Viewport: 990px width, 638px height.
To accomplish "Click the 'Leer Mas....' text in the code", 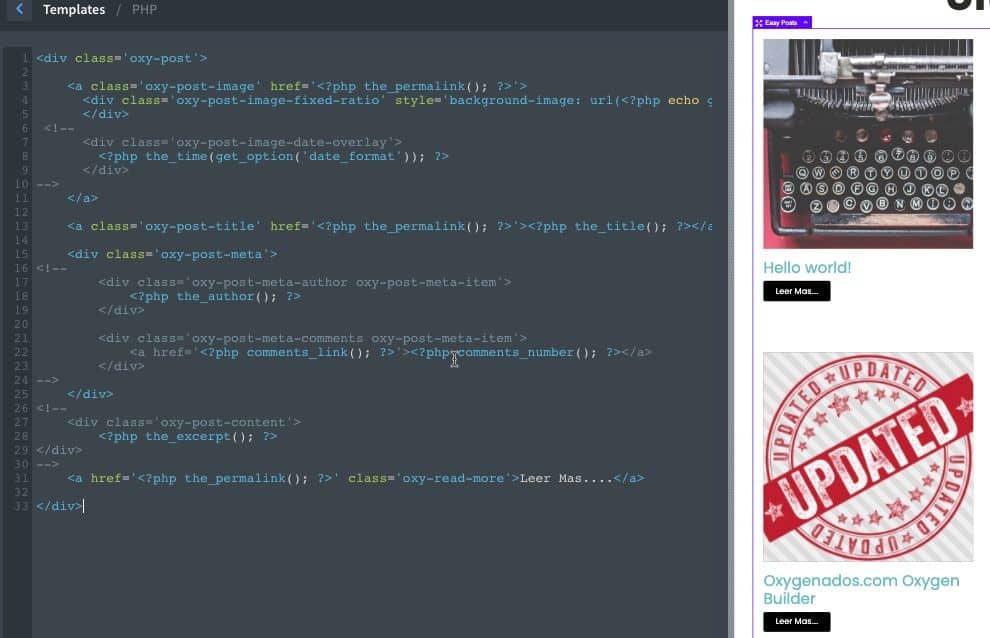I will coord(565,478).
